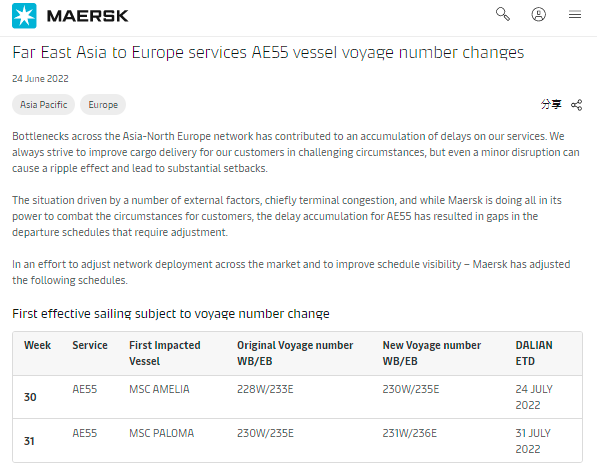The width and height of the screenshot is (597, 468).
Task: Select the Europe tag
Action: (x=103, y=105)
